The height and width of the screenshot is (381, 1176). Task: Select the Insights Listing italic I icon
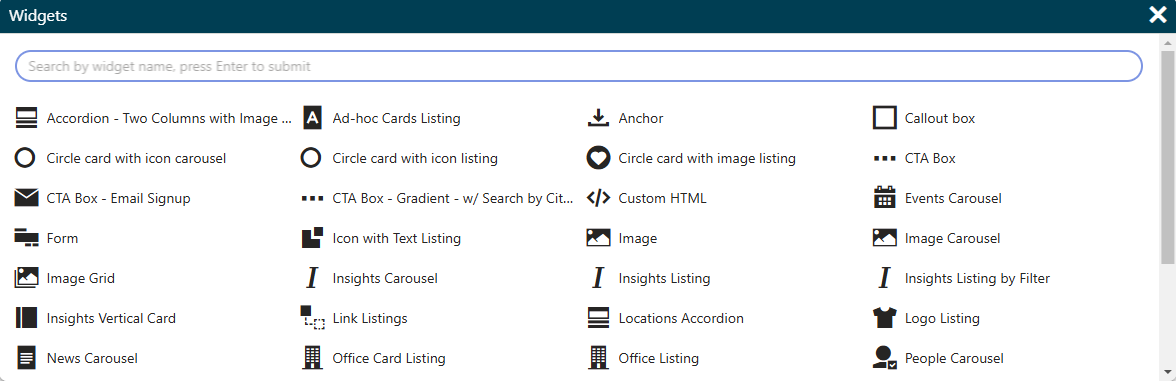pyautogui.click(x=598, y=278)
